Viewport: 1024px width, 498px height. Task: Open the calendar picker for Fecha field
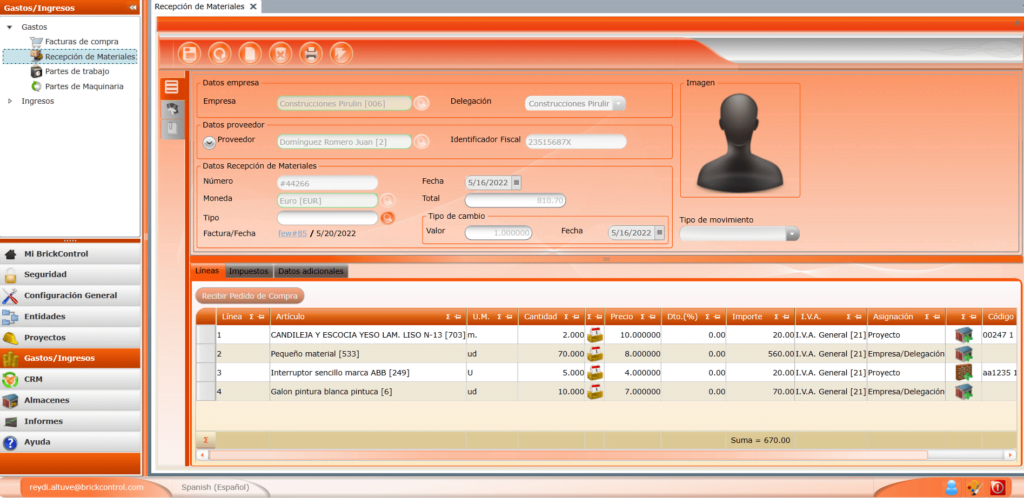(x=517, y=182)
